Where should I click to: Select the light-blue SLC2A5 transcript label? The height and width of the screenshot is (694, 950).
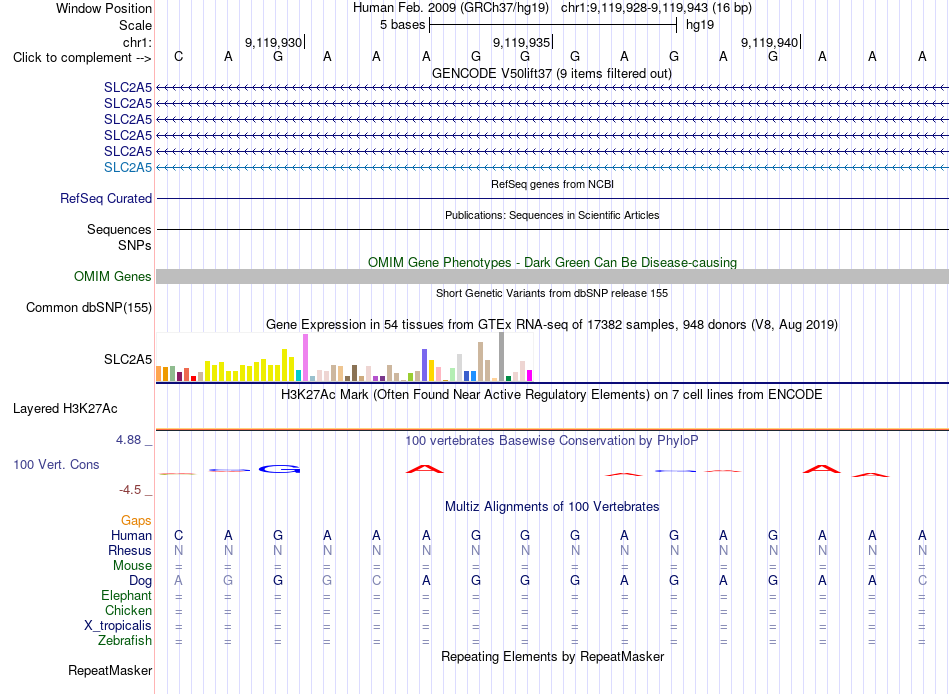[128, 167]
